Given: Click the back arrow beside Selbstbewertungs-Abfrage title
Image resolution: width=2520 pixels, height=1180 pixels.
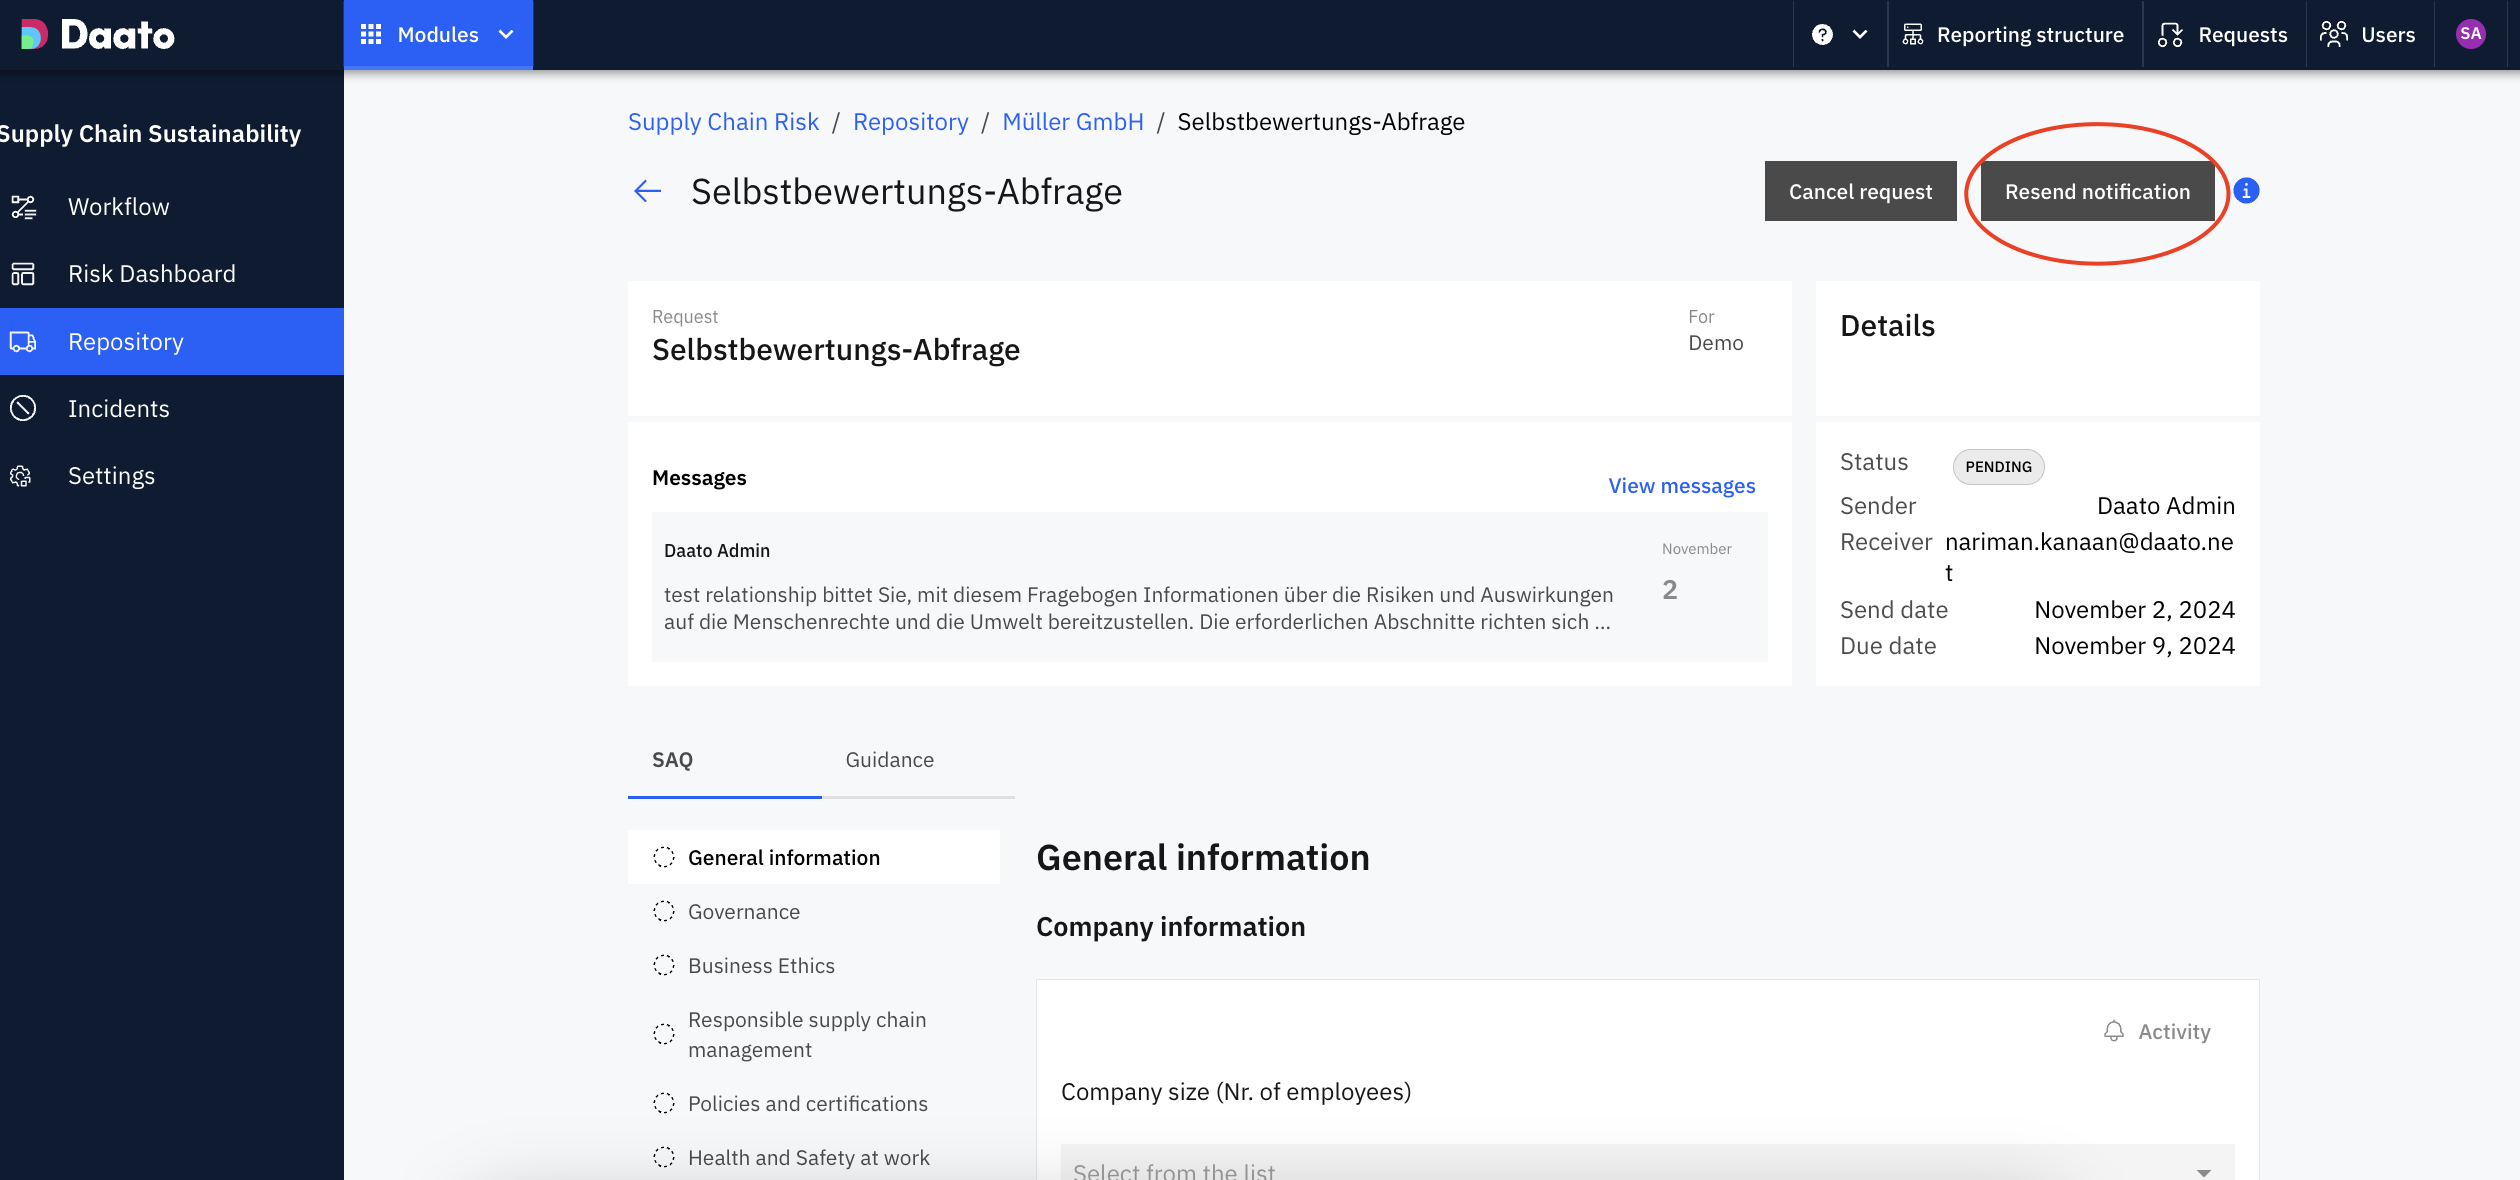Looking at the screenshot, I should click(648, 191).
